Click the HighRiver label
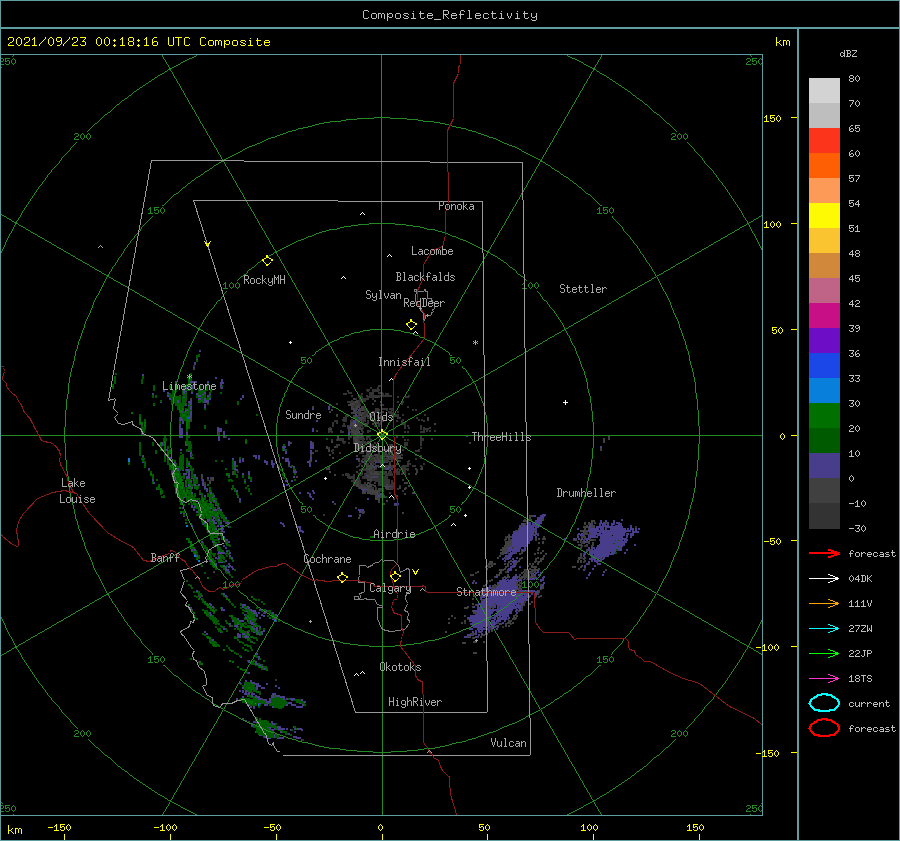This screenshot has width=900, height=841. (415, 702)
